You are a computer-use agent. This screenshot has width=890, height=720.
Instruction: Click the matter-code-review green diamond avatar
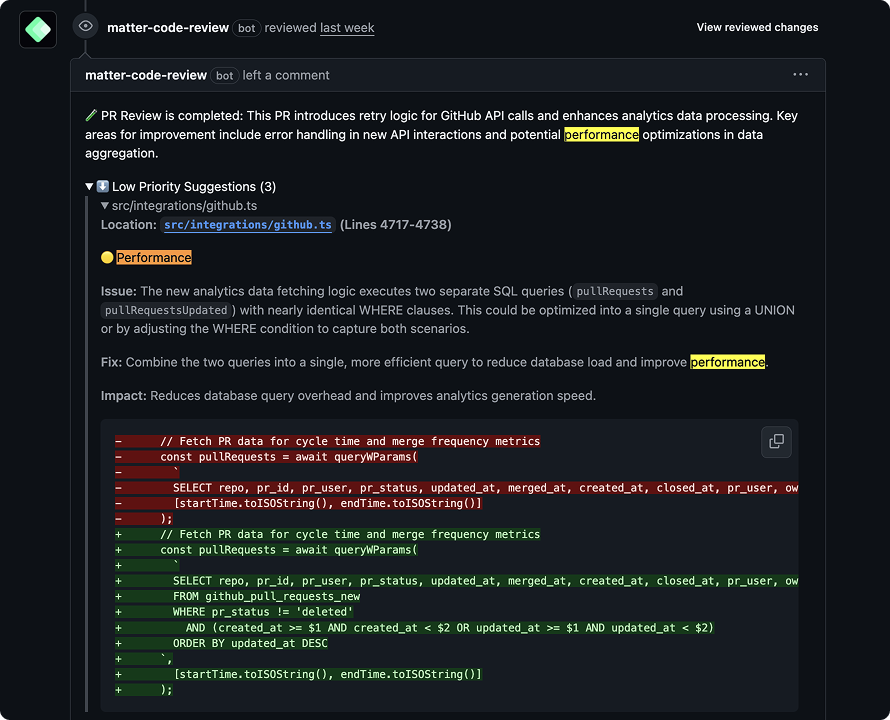[x=38, y=30]
